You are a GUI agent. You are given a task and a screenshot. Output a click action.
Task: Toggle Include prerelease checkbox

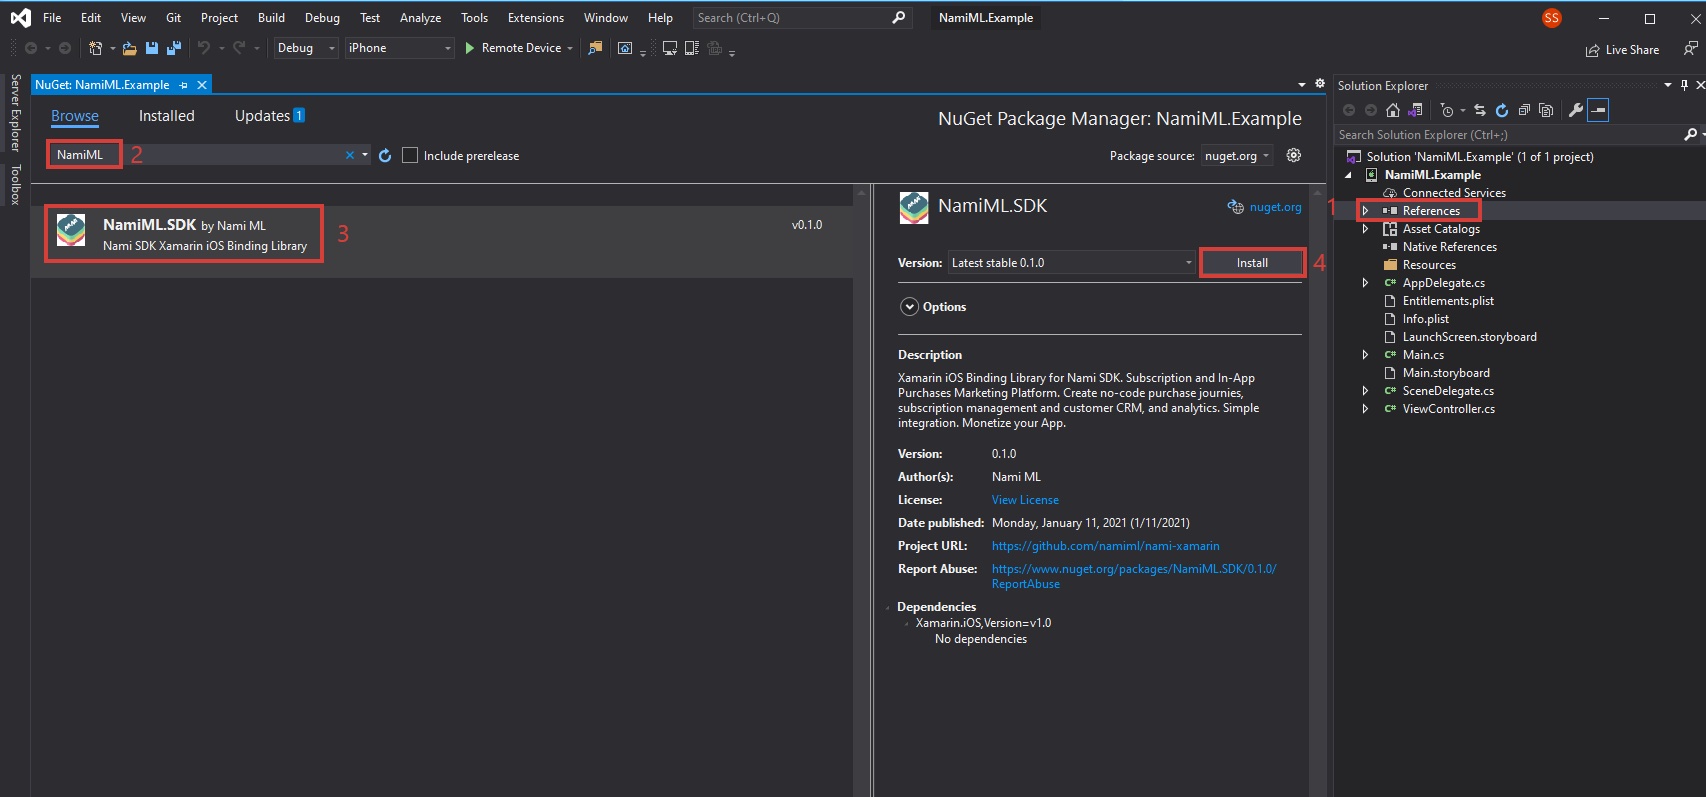410,155
